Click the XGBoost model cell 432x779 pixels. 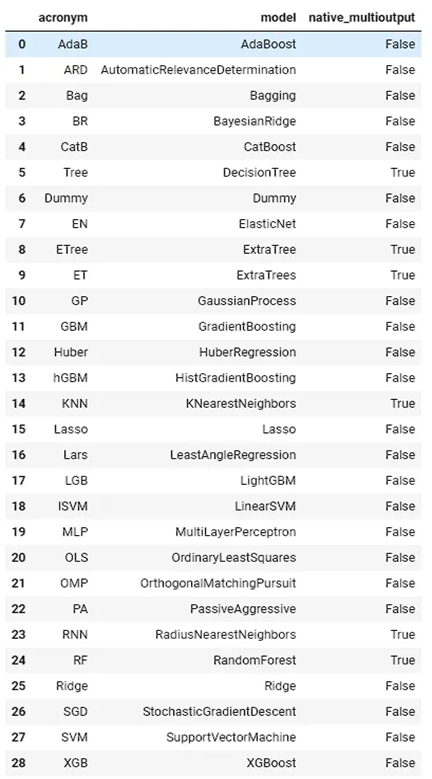271,763
